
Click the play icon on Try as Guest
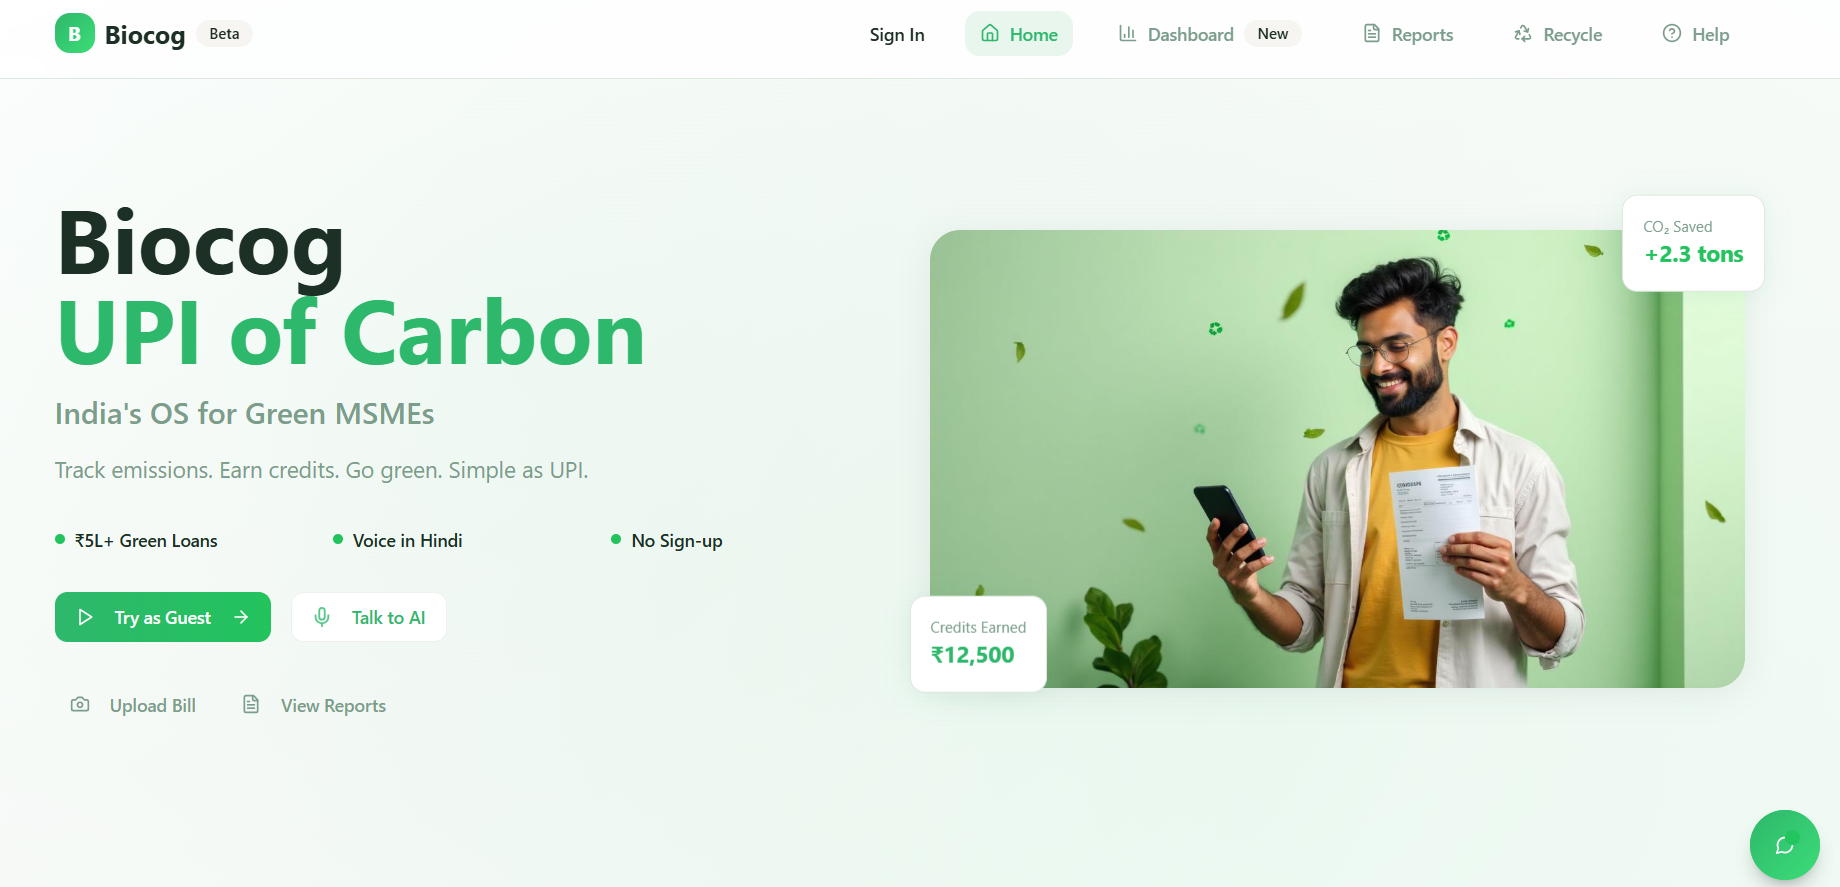(x=85, y=617)
